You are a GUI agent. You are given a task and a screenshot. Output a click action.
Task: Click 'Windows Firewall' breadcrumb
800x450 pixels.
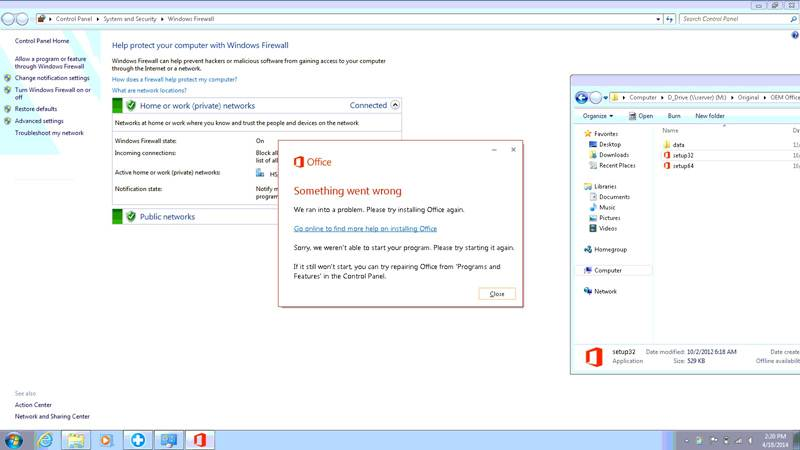pyautogui.click(x=191, y=19)
